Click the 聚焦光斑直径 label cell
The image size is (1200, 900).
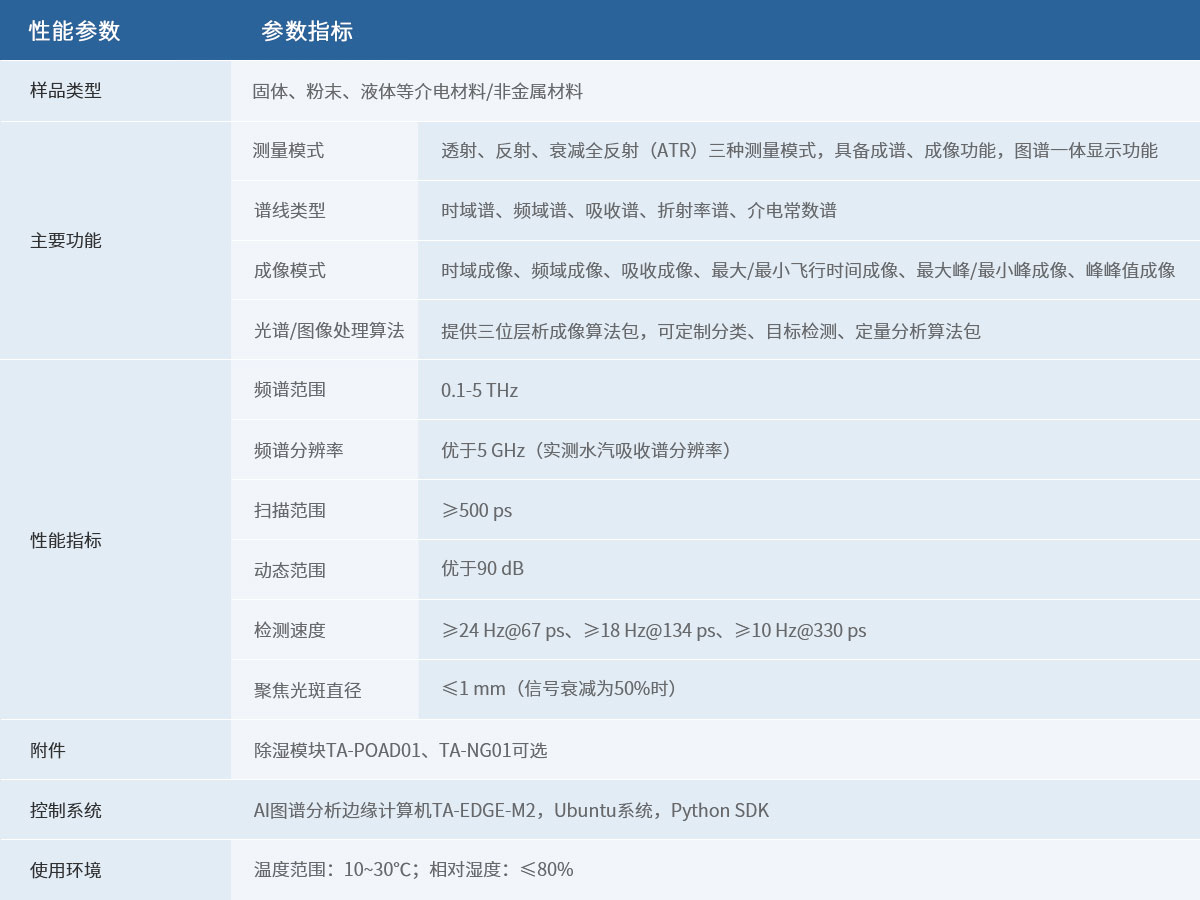[x=307, y=690]
